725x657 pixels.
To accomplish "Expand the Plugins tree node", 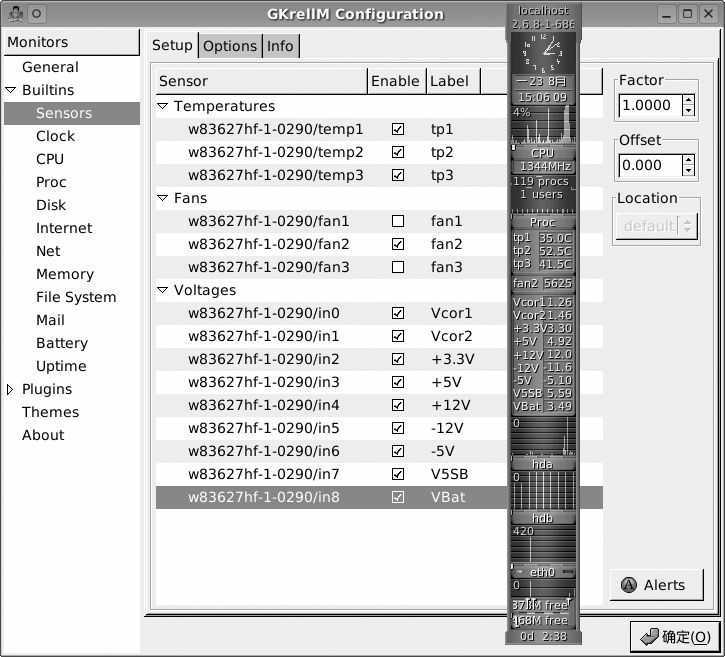I will [x=11, y=389].
